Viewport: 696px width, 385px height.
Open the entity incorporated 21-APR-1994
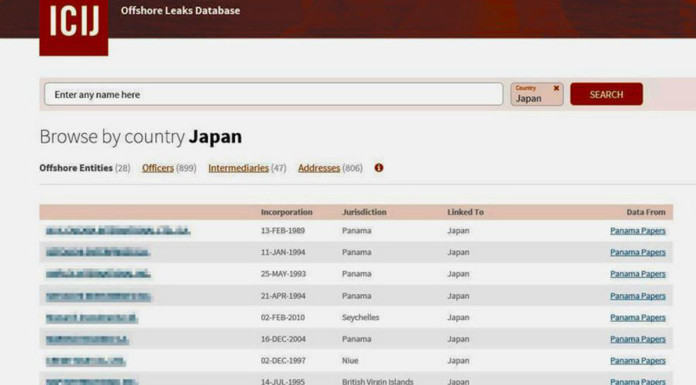pyautogui.click(x=99, y=296)
